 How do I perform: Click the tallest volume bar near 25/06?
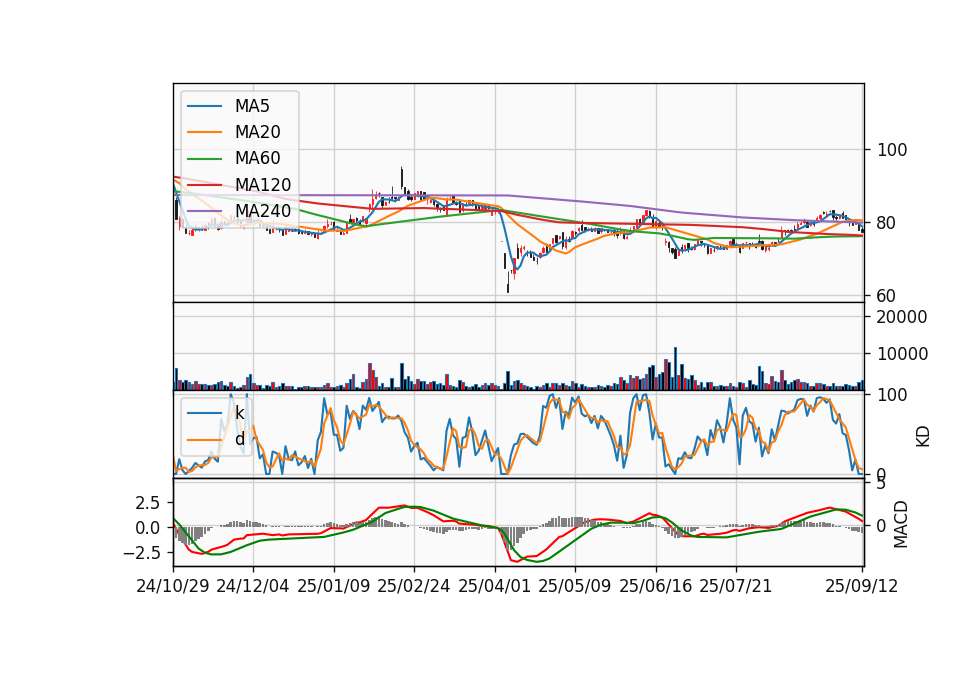click(x=675, y=369)
